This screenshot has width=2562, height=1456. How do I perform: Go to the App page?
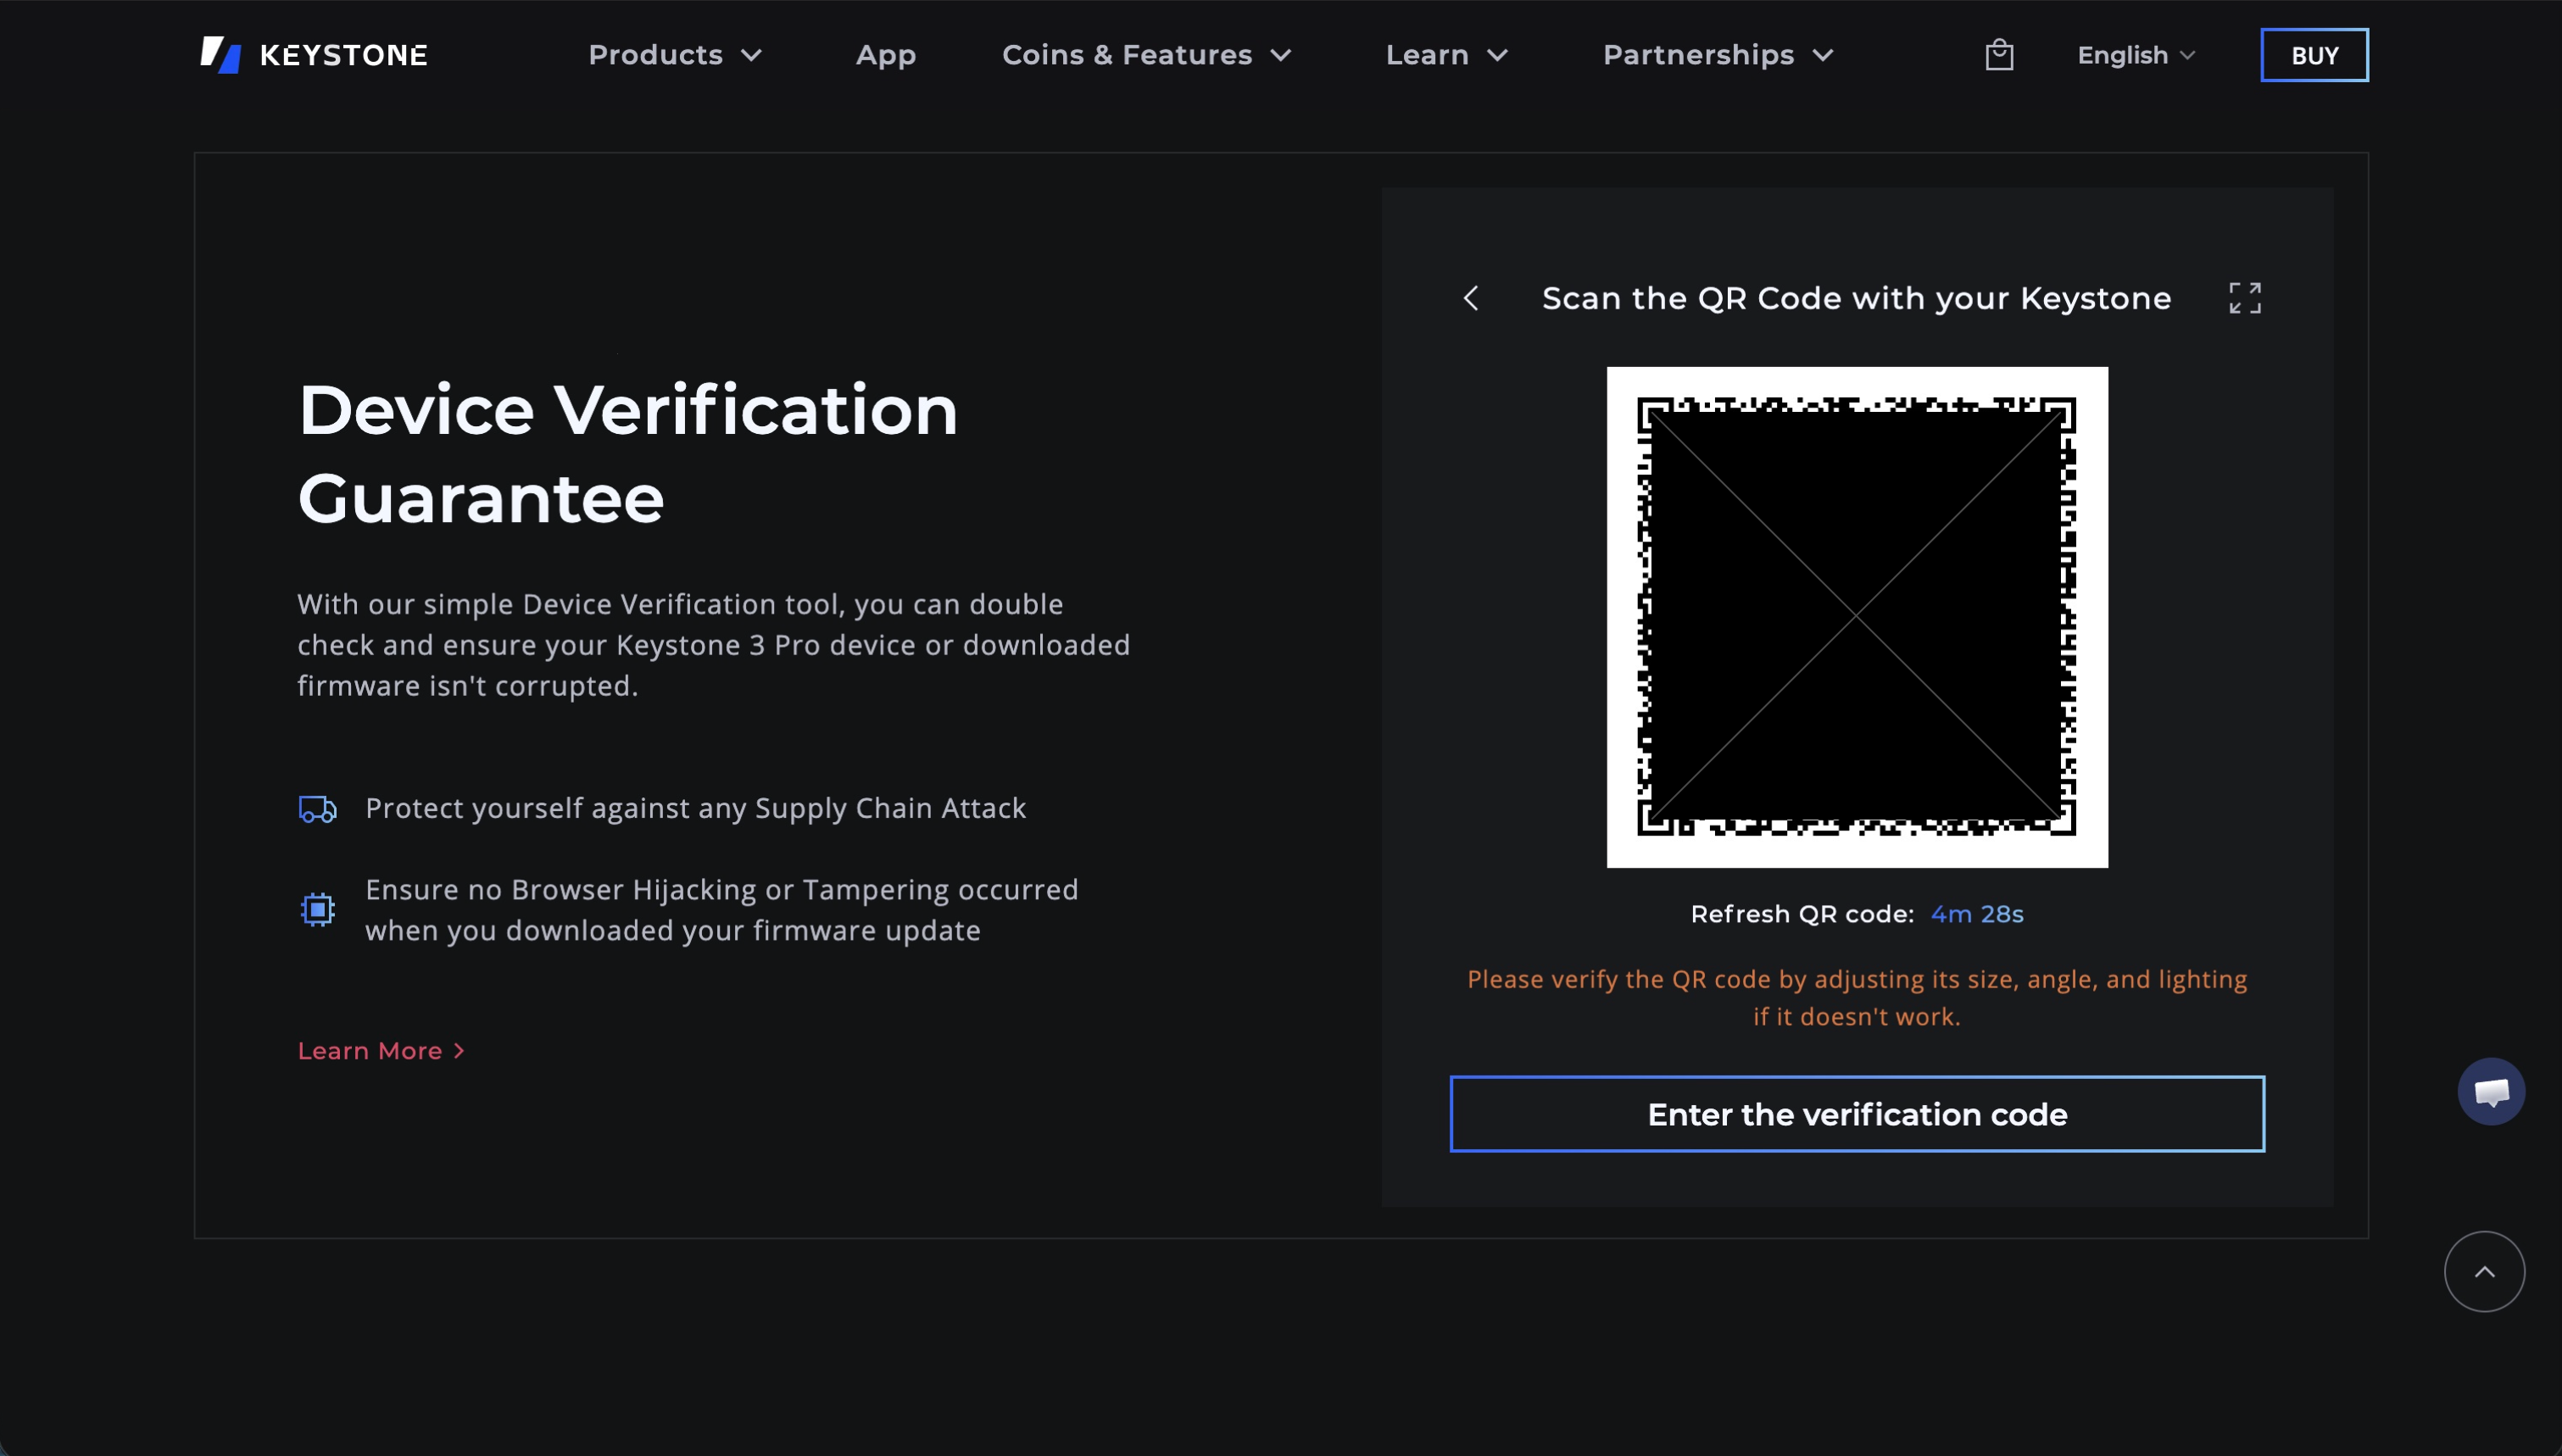point(886,55)
